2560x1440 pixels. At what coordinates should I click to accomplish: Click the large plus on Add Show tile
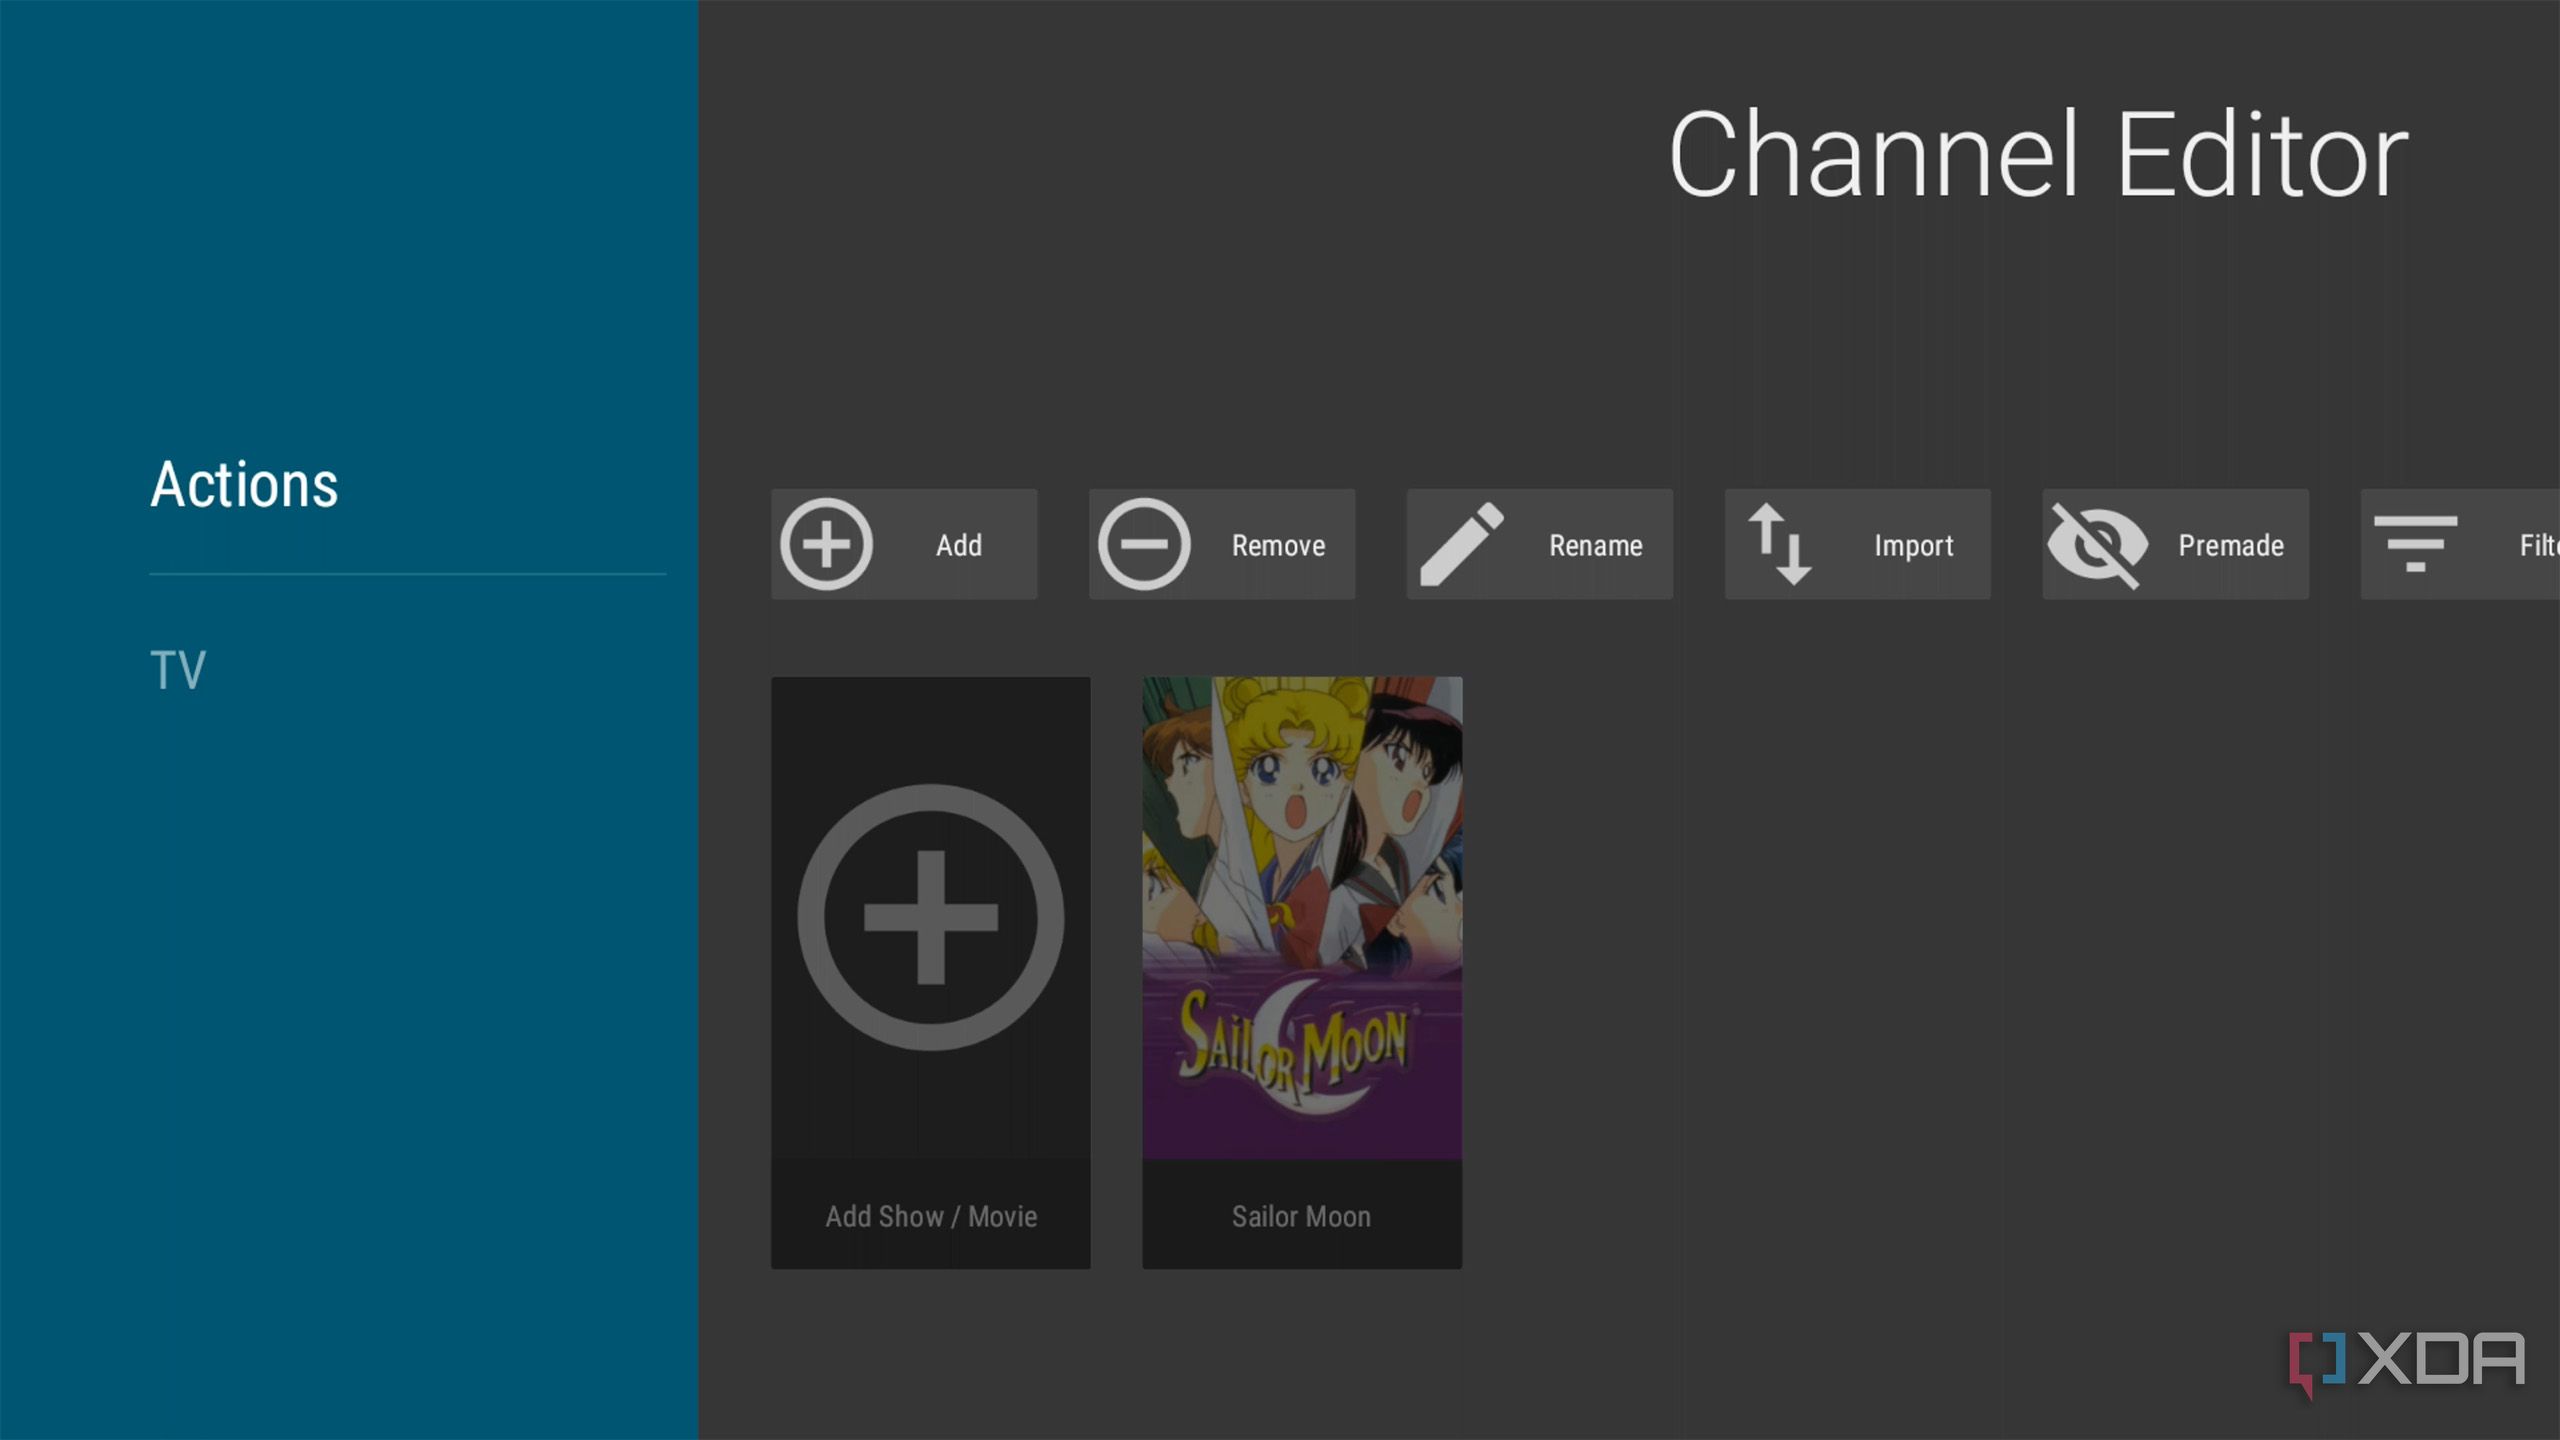(x=931, y=917)
